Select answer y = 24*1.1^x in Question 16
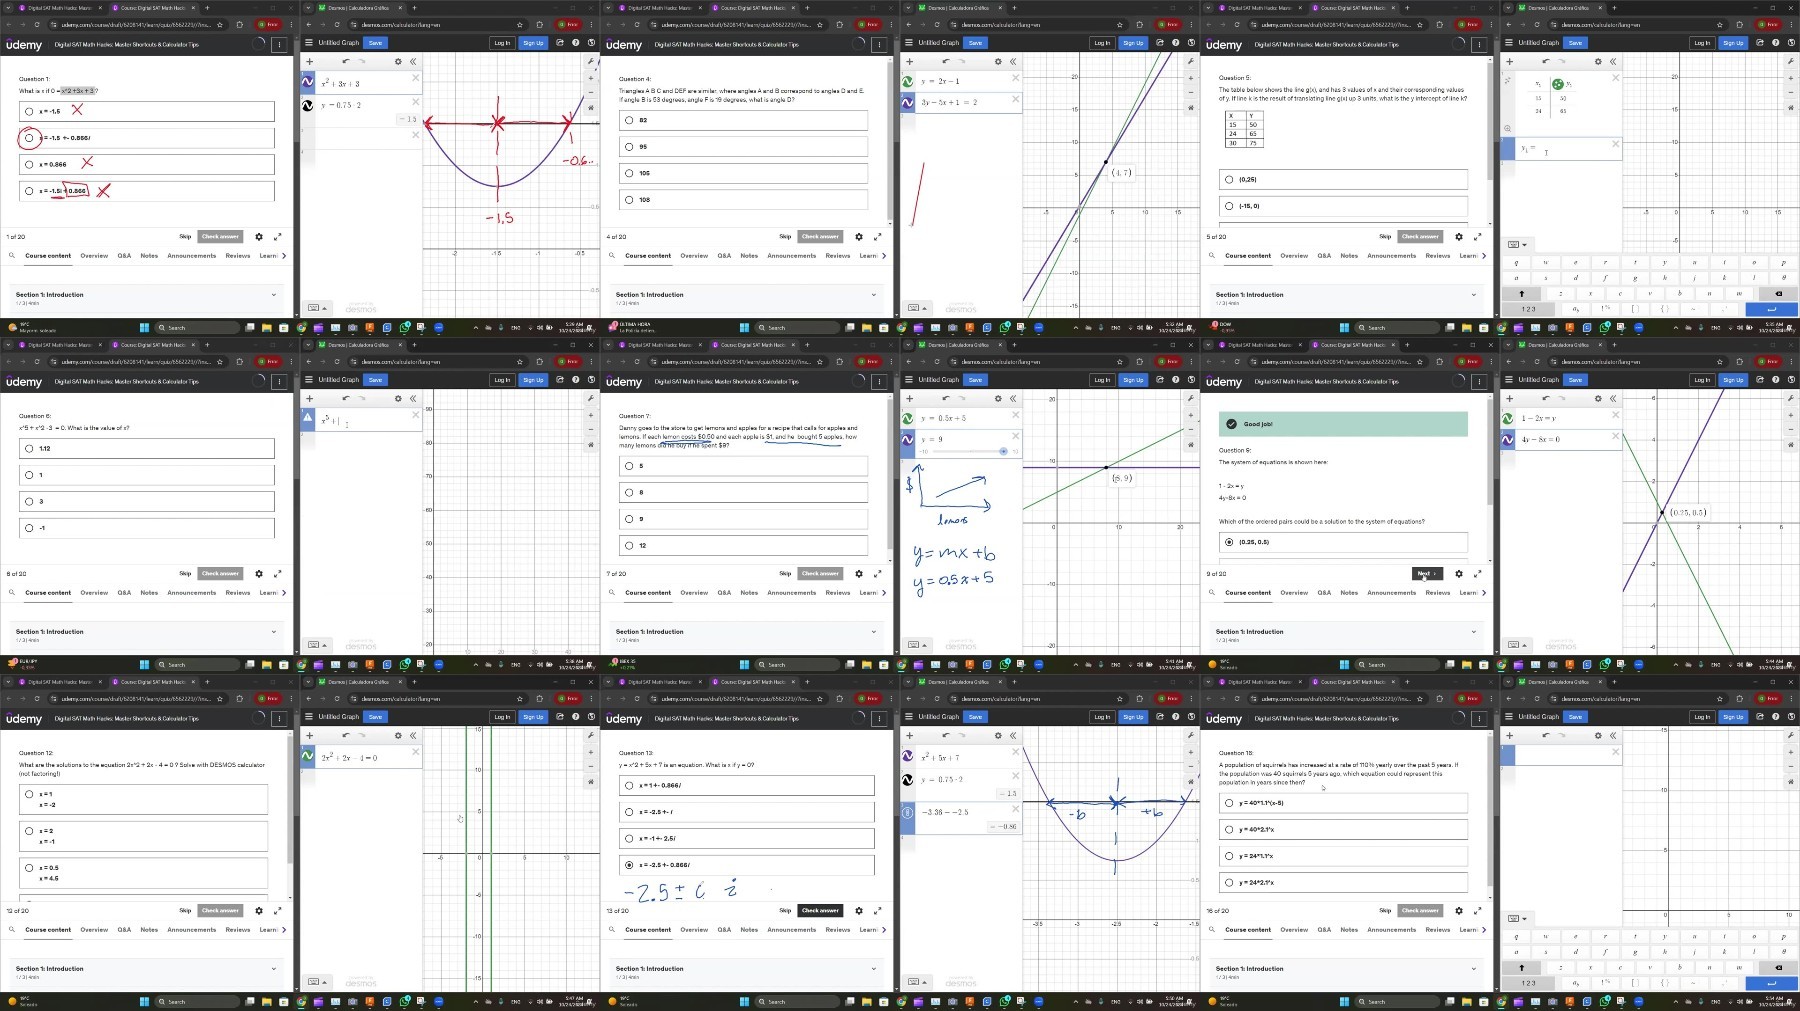The image size is (1800, 1011). 1343,856
